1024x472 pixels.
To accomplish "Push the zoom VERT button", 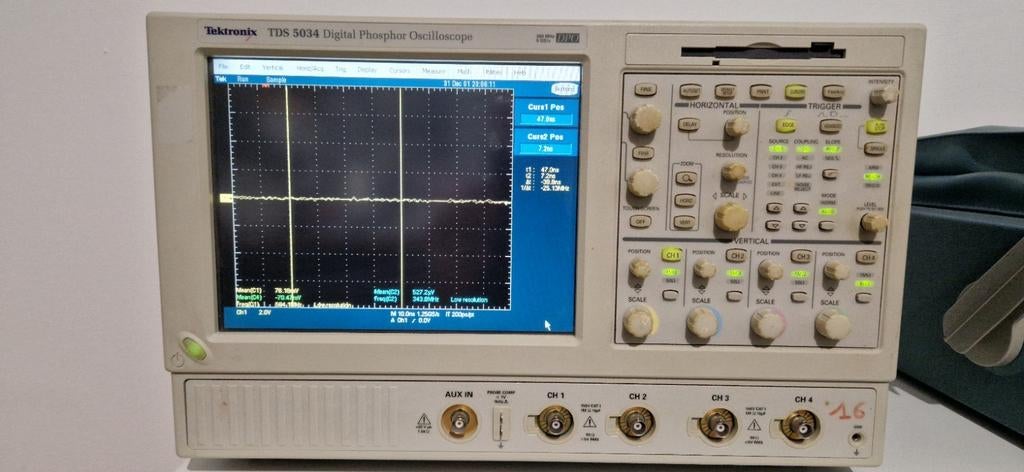I will pos(684,222).
